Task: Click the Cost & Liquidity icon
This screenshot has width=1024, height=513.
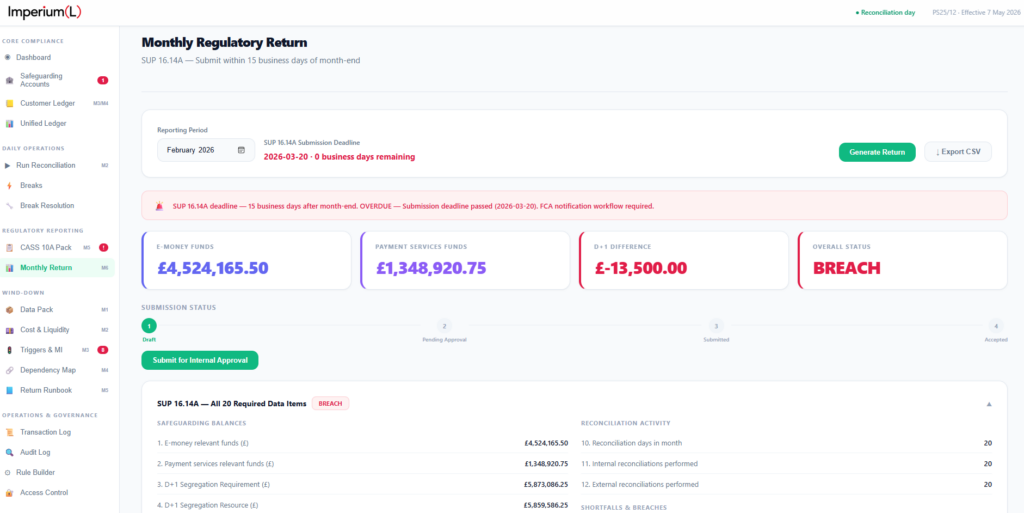Action: [x=9, y=330]
